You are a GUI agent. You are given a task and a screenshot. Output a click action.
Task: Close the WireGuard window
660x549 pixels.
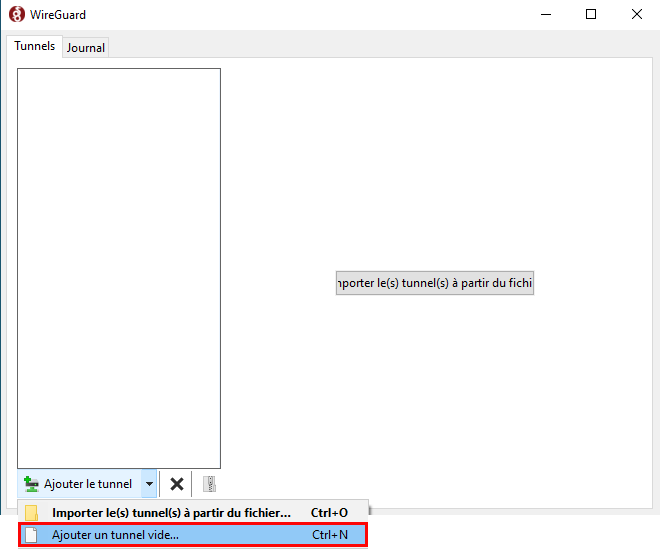pos(637,14)
